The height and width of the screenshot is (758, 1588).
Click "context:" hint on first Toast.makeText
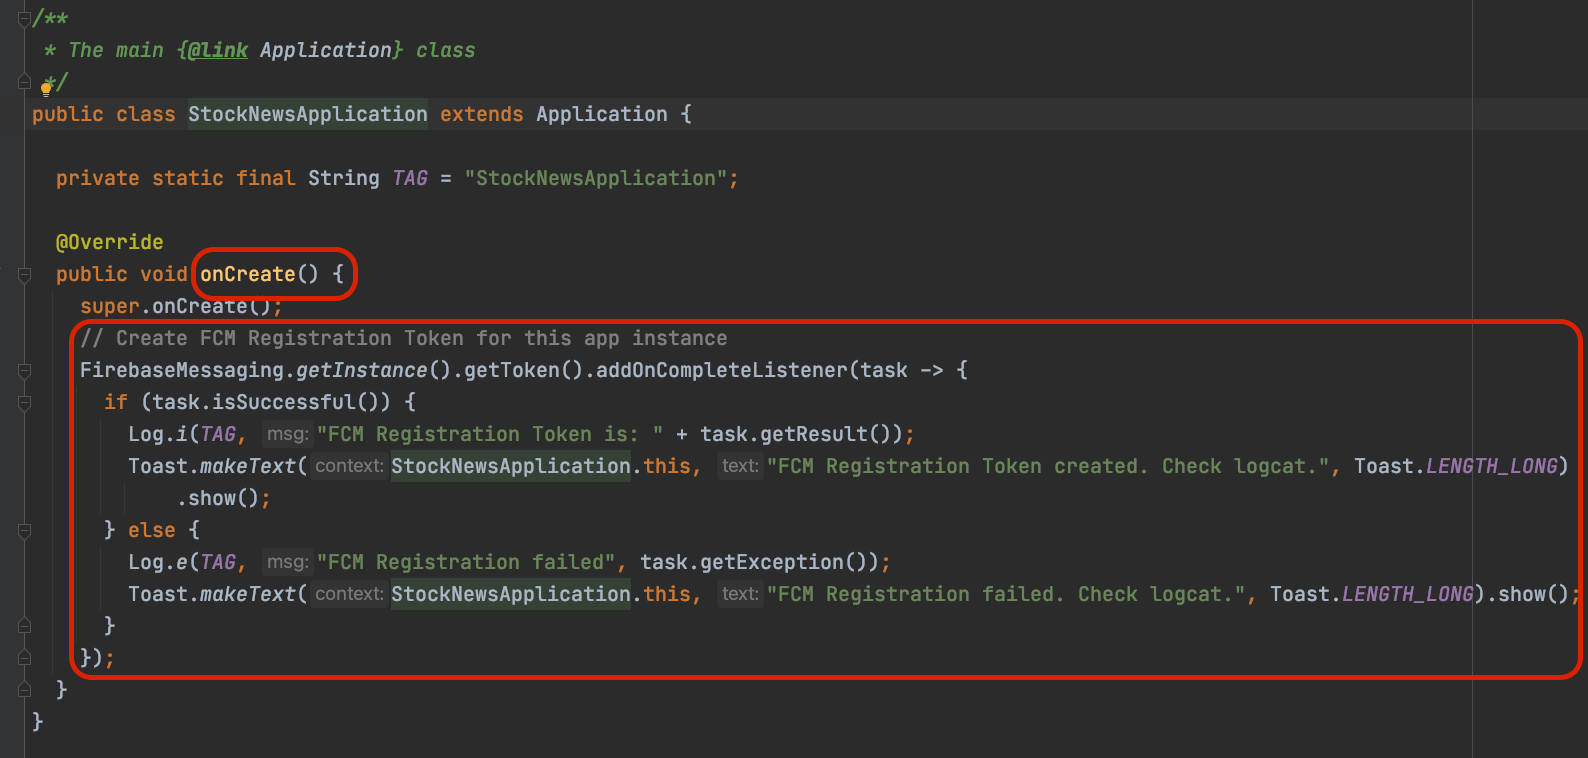point(348,466)
